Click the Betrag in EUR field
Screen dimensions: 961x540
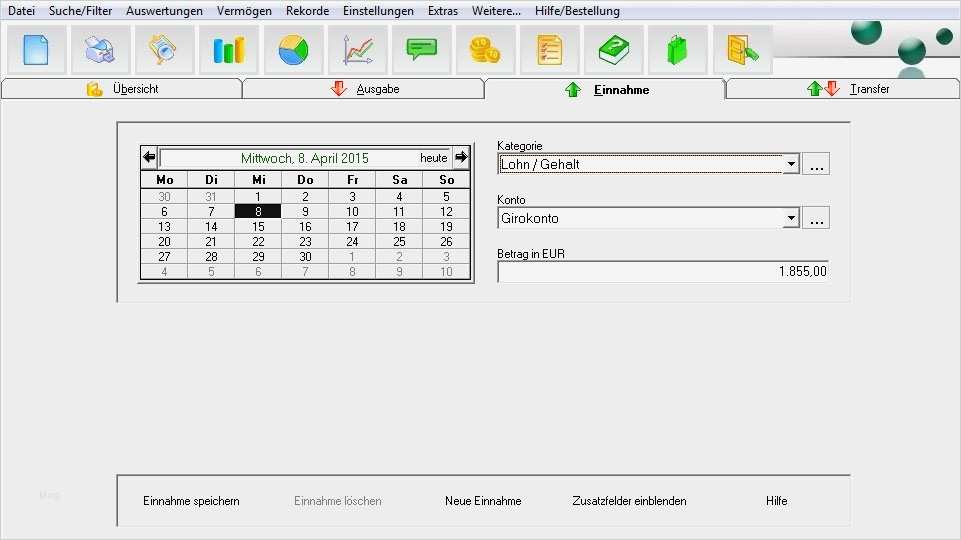pos(663,272)
